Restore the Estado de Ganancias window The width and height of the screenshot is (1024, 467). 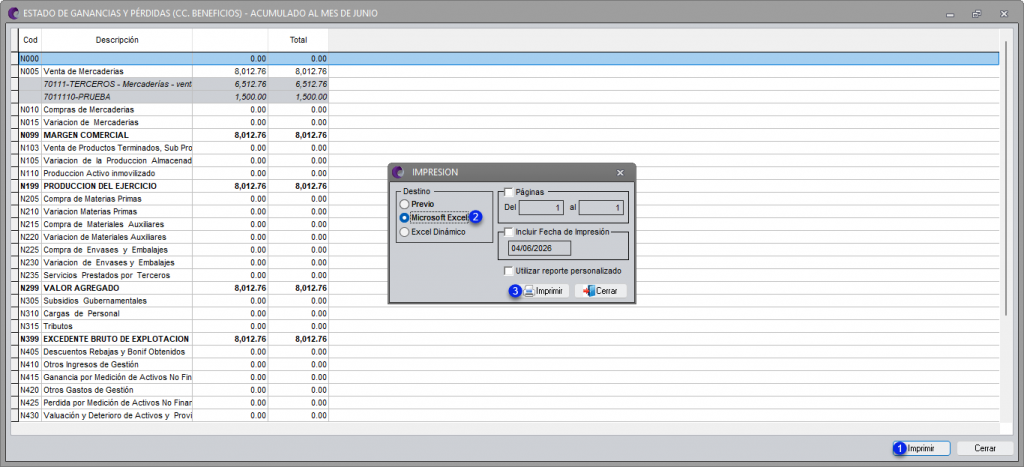point(976,13)
